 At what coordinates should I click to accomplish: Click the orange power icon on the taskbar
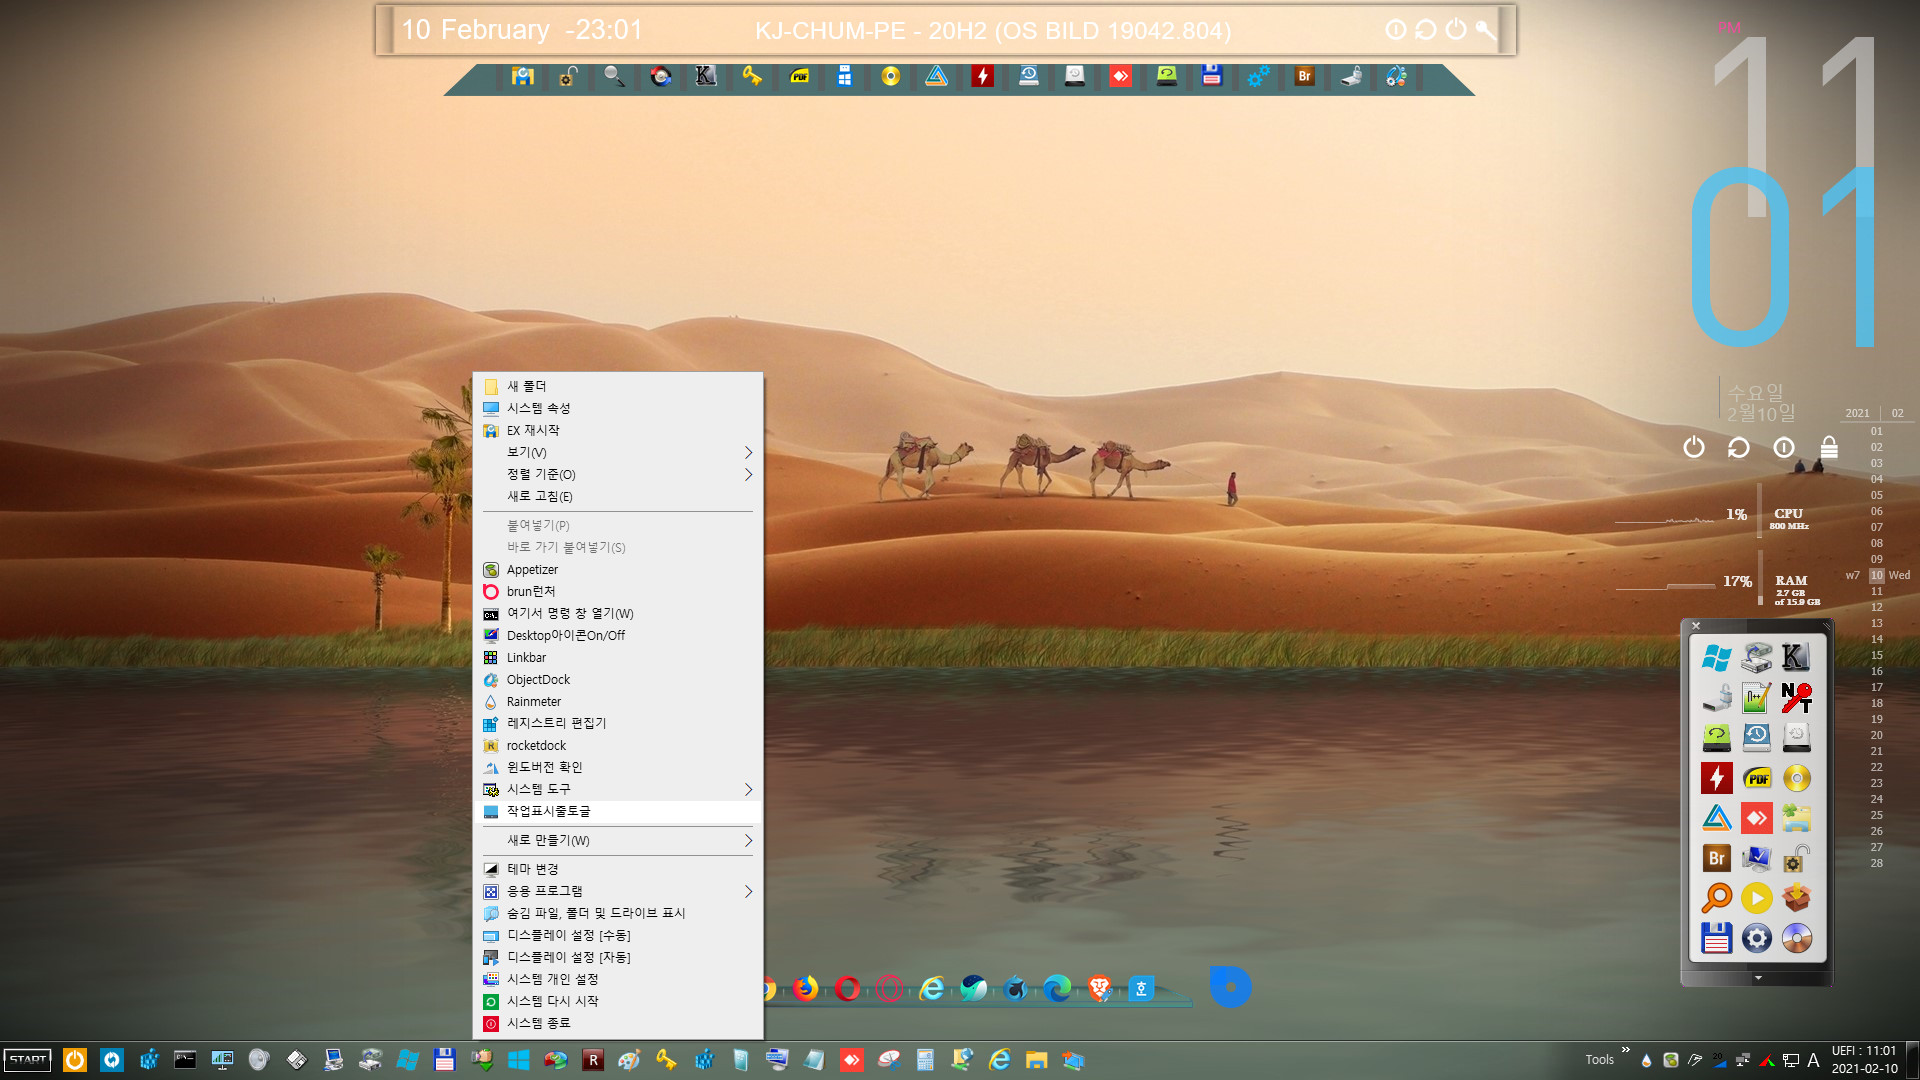(75, 1060)
